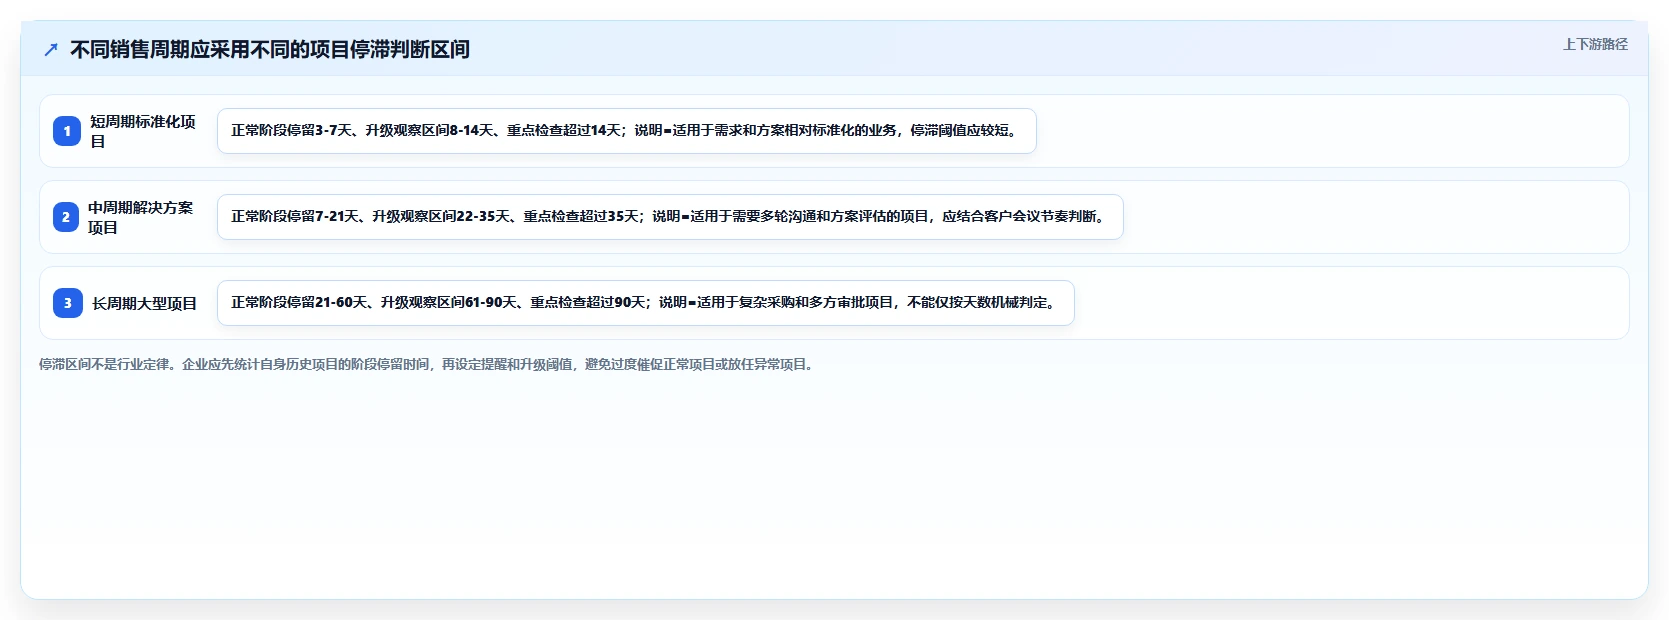Select the 长周期大型项目 label

click(x=145, y=303)
